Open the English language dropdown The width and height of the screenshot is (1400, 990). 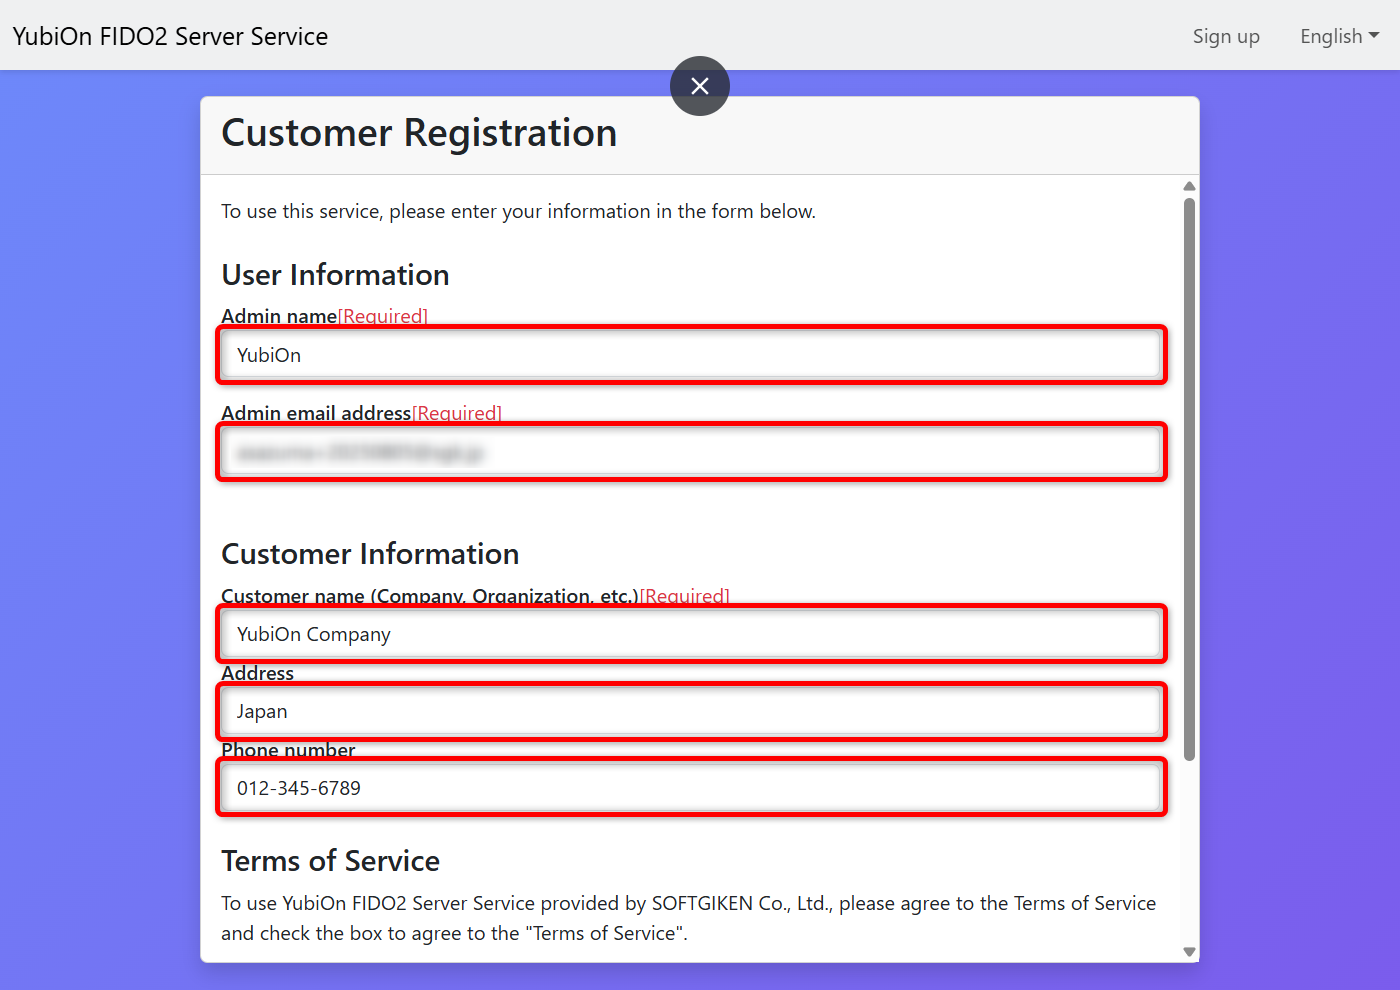pyautogui.click(x=1339, y=36)
